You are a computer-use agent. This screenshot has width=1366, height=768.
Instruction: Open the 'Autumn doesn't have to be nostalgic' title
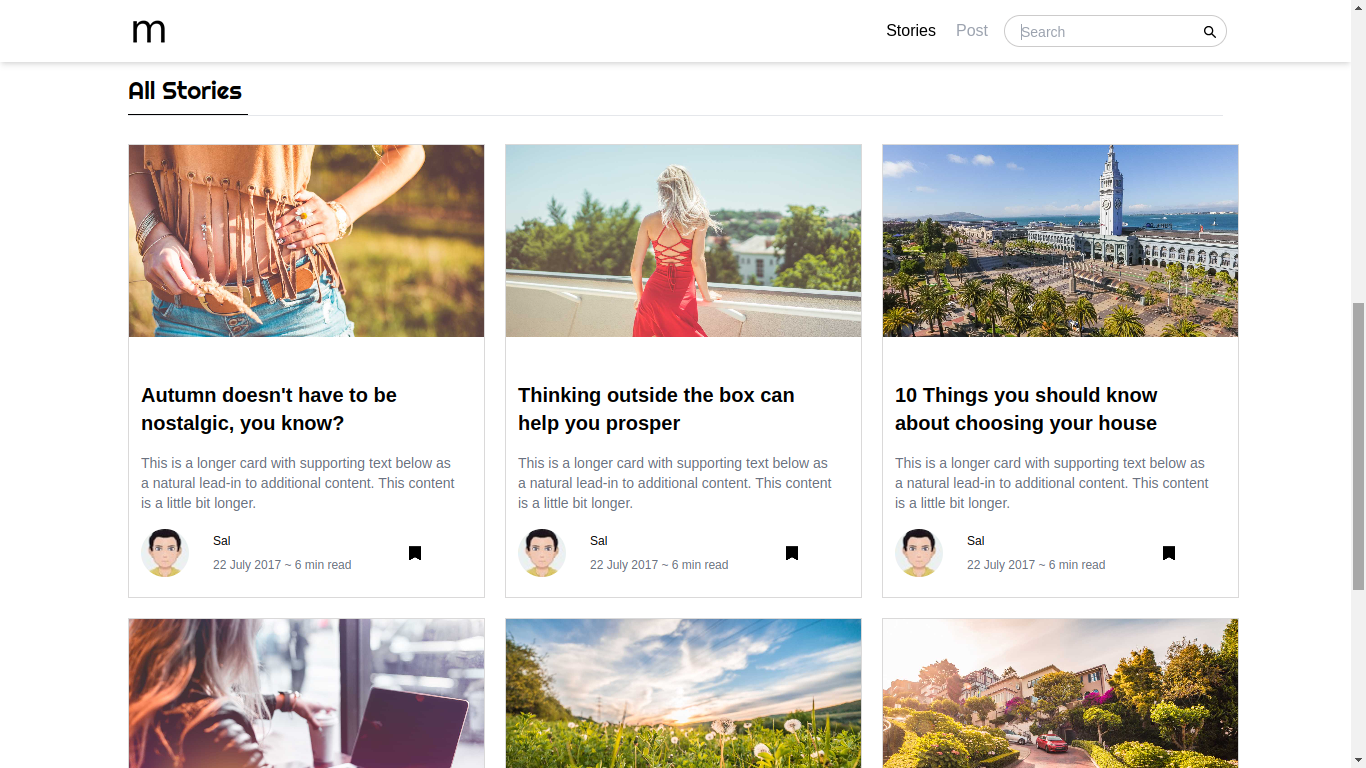coord(269,409)
